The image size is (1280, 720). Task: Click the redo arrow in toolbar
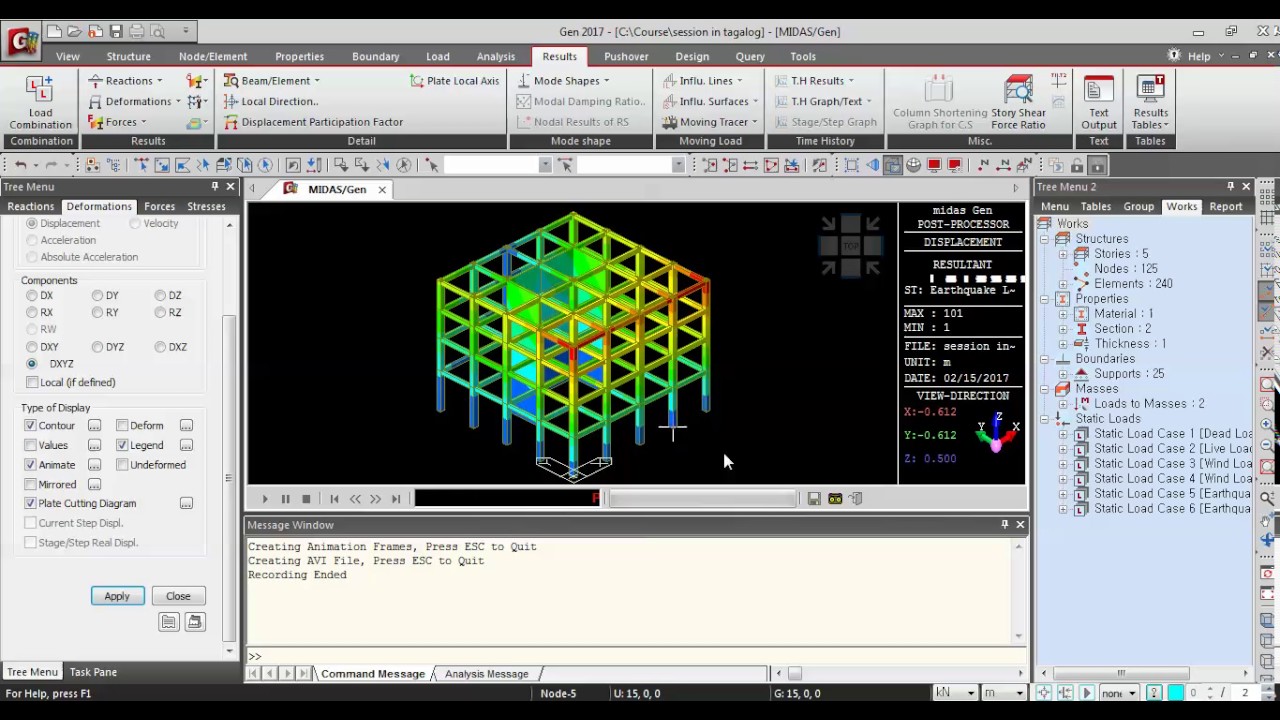coord(49,165)
